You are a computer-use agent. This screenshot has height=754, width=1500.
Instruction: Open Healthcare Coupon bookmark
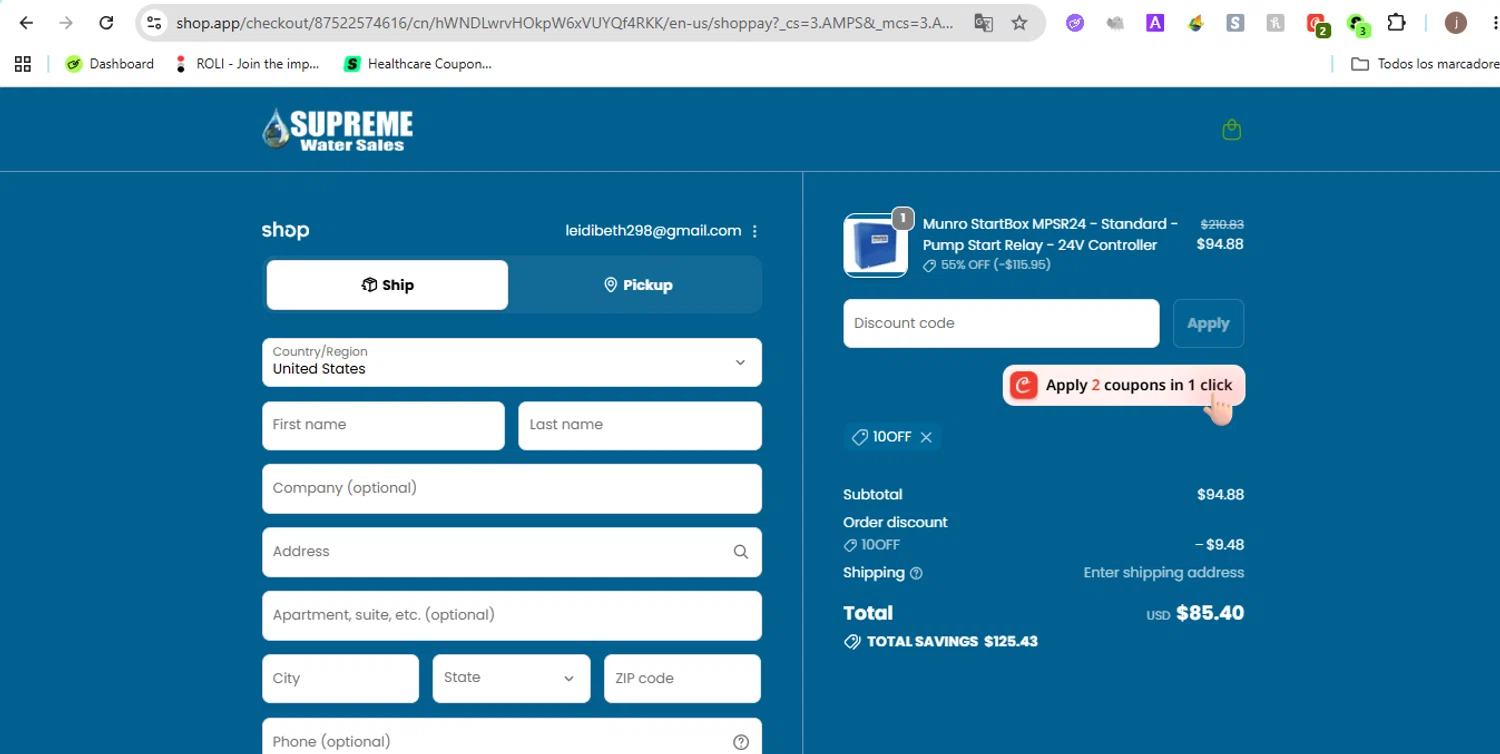(x=418, y=64)
